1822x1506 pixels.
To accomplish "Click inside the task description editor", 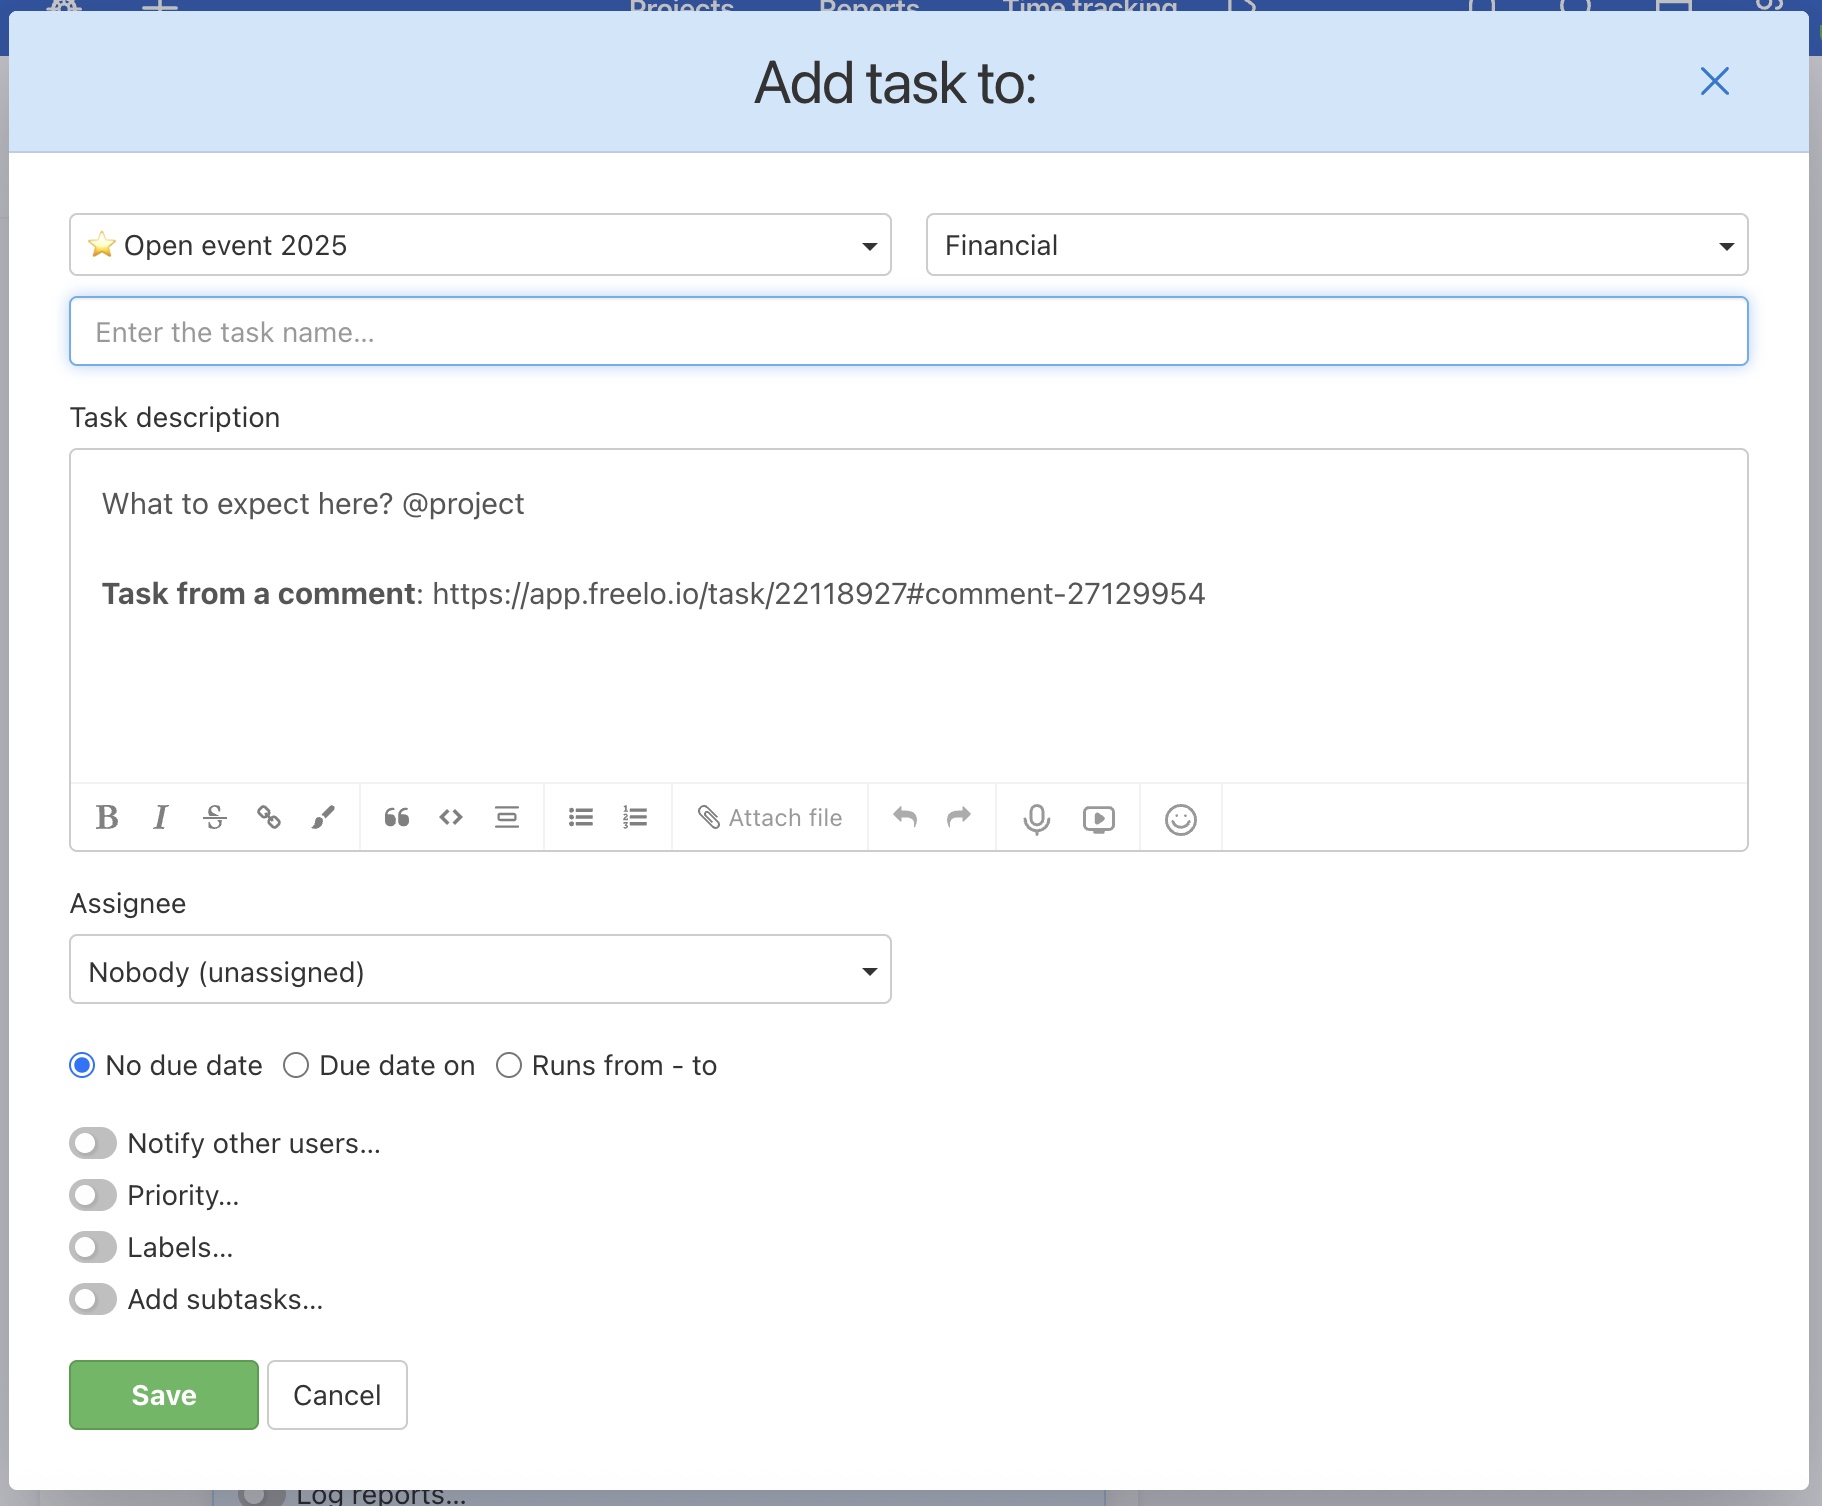I will (909, 616).
